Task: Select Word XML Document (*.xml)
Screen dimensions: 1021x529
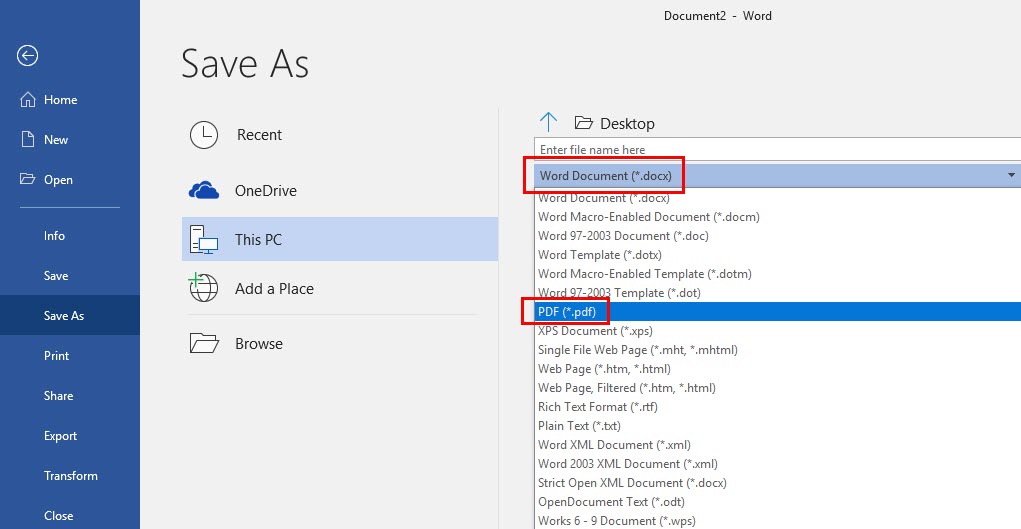Action: click(x=777, y=444)
